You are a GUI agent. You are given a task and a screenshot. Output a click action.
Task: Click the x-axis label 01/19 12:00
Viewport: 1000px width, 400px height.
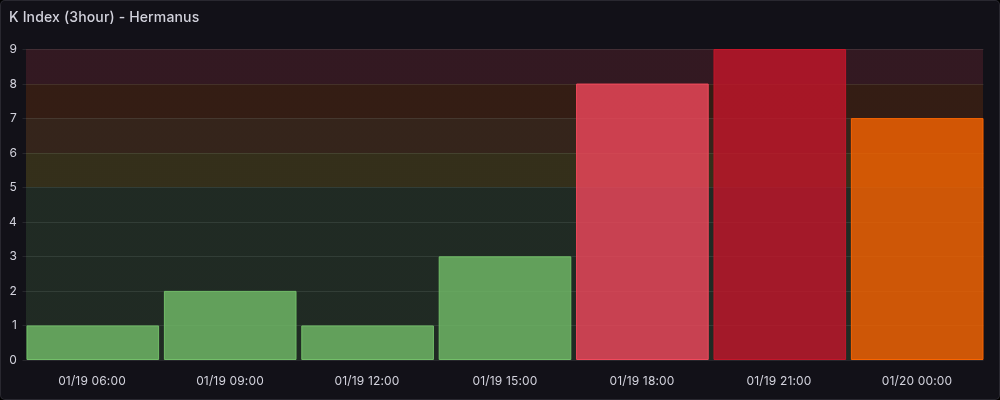(x=367, y=381)
